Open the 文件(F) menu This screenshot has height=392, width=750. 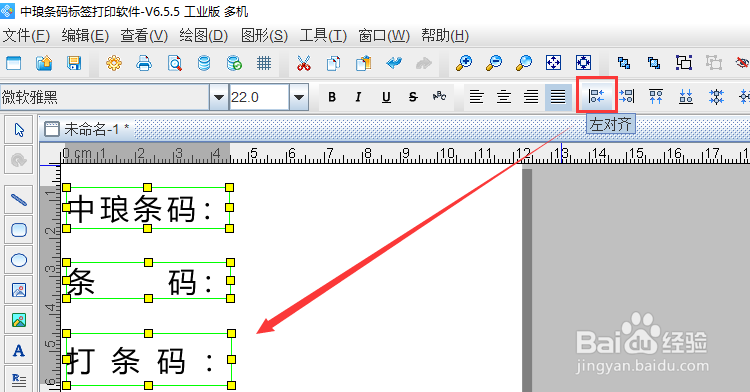[x=26, y=35]
